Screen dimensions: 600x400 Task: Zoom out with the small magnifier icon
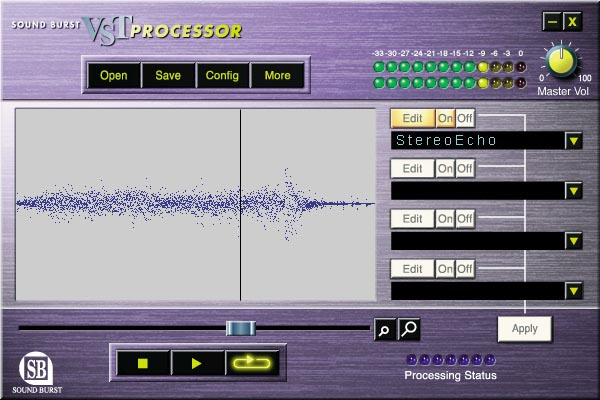pyautogui.click(x=385, y=329)
